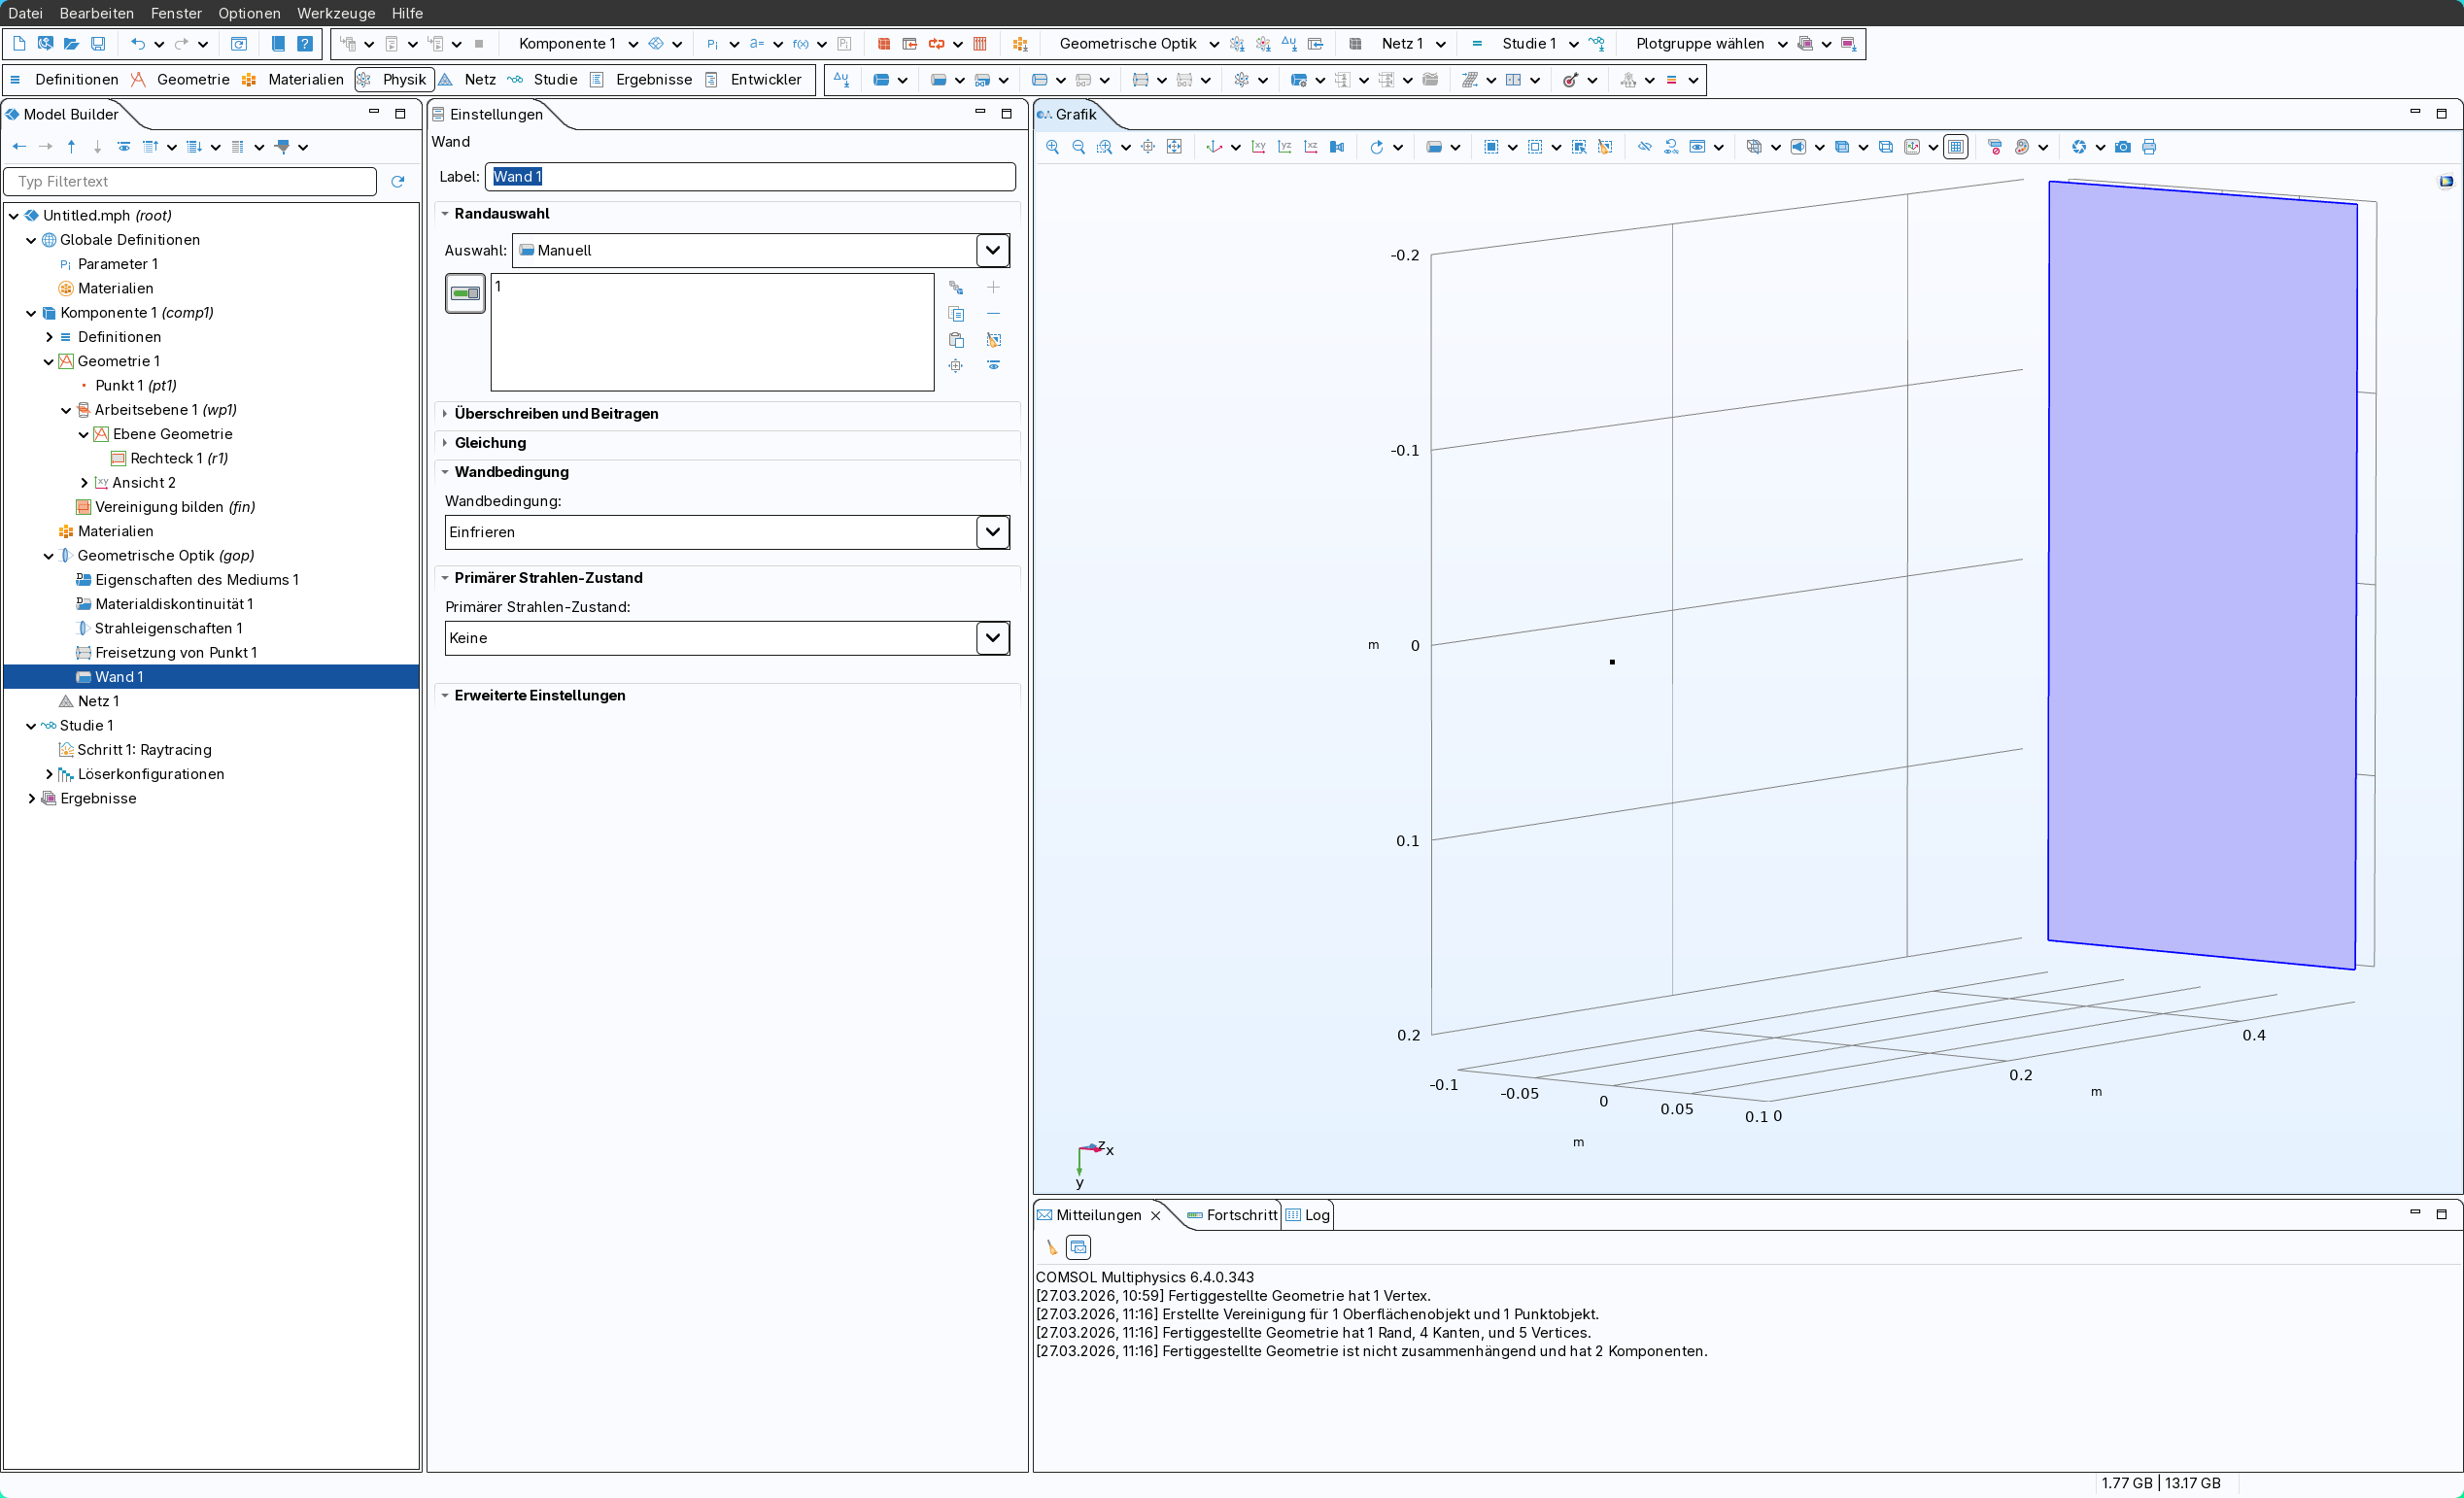This screenshot has height=1498, width=2464.
Task: Collapse the Geometrie 1 tree node
Action: (48, 361)
